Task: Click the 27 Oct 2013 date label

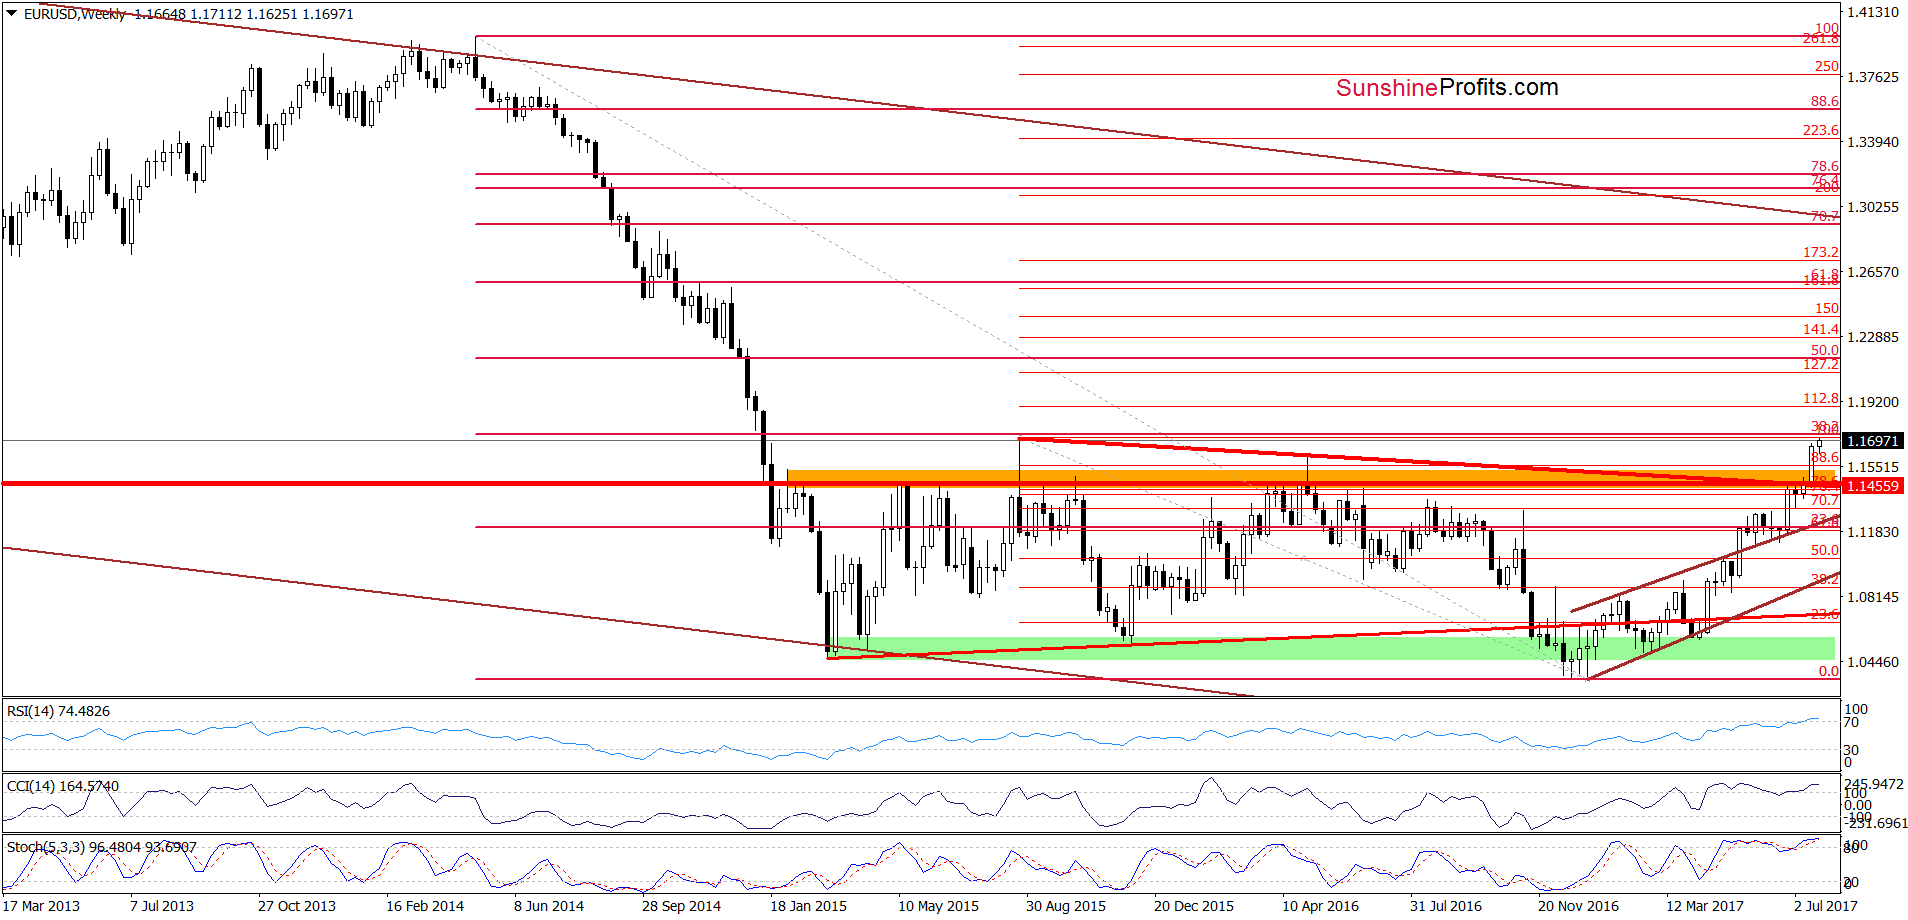Action: pyautogui.click(x=297, y=906)
